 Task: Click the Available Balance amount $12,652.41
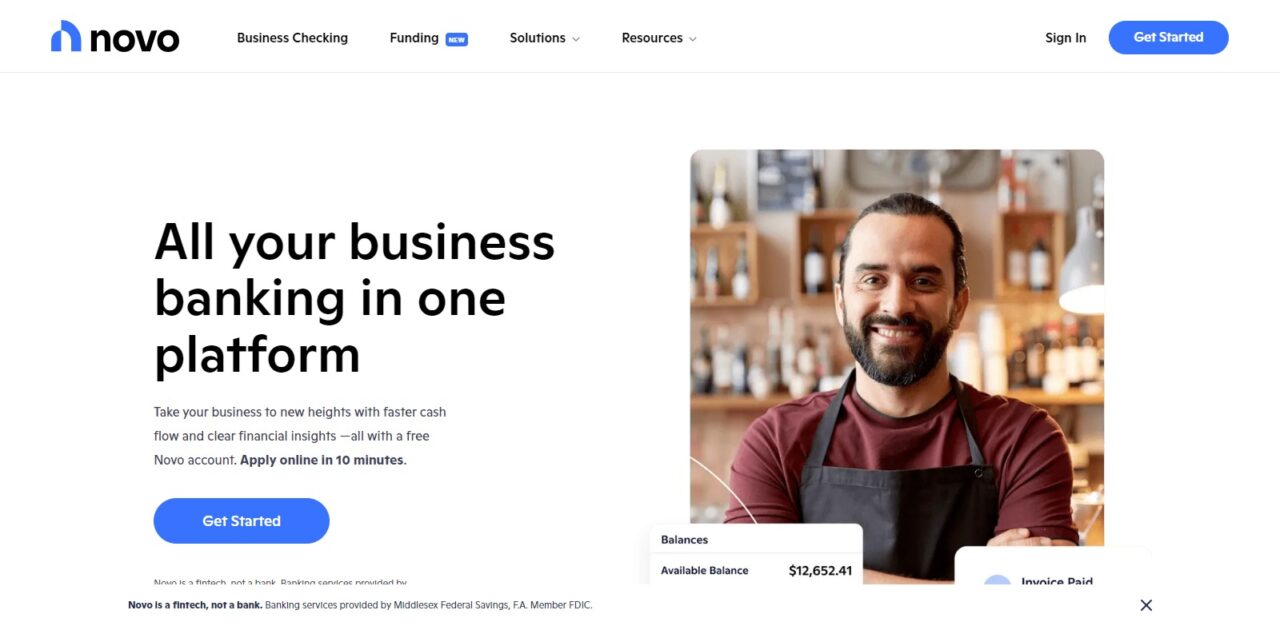point(820,571)
